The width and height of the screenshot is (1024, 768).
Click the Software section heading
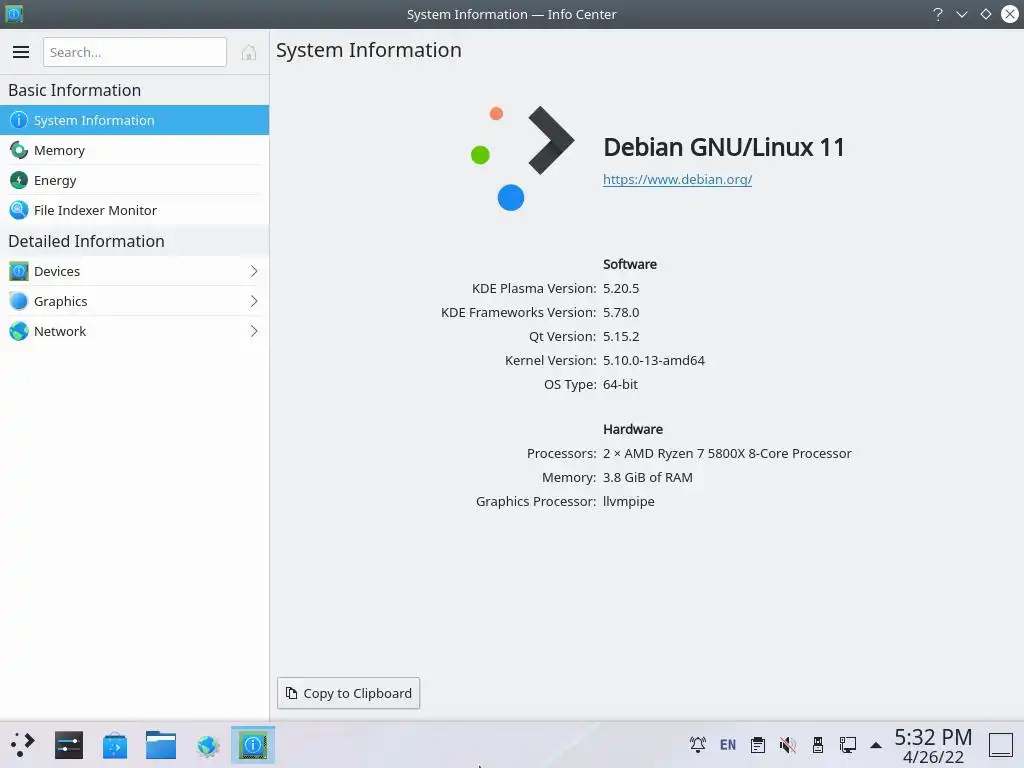(x=630, y=264)
